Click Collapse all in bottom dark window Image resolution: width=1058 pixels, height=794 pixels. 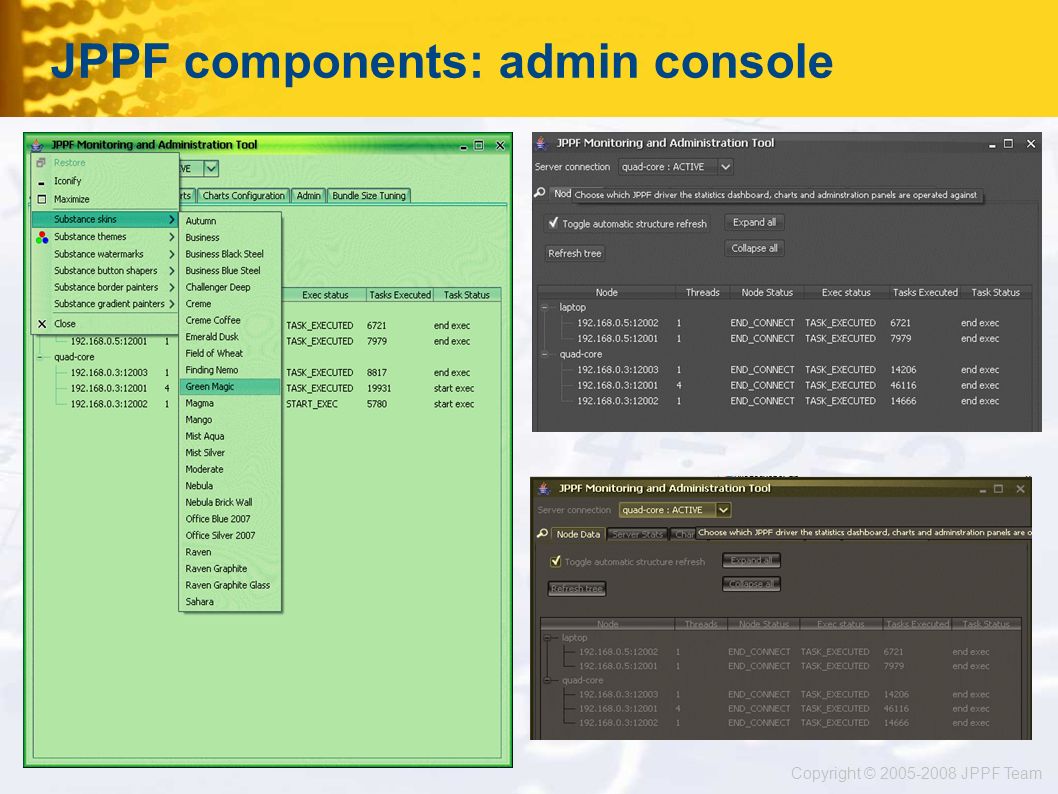[752, 584]
